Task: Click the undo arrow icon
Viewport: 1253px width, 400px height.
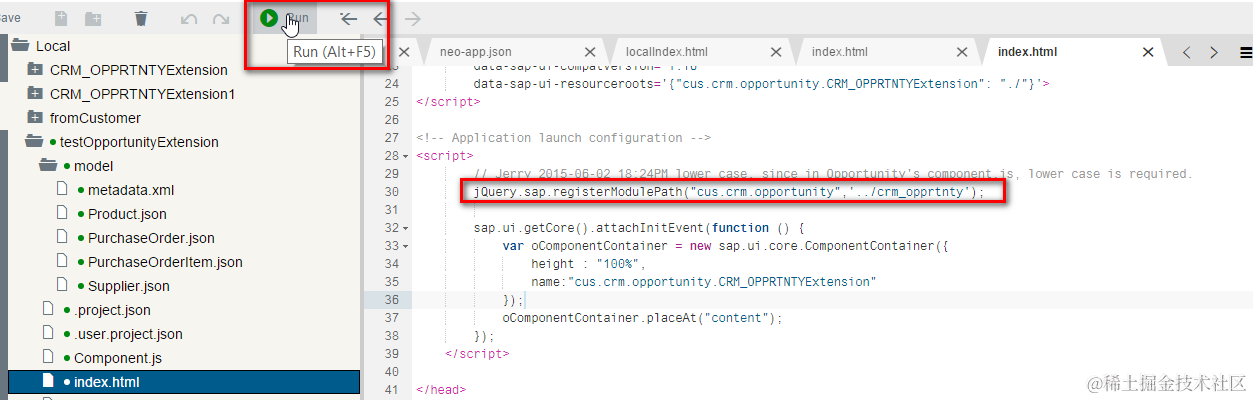Action: (189, 19)
